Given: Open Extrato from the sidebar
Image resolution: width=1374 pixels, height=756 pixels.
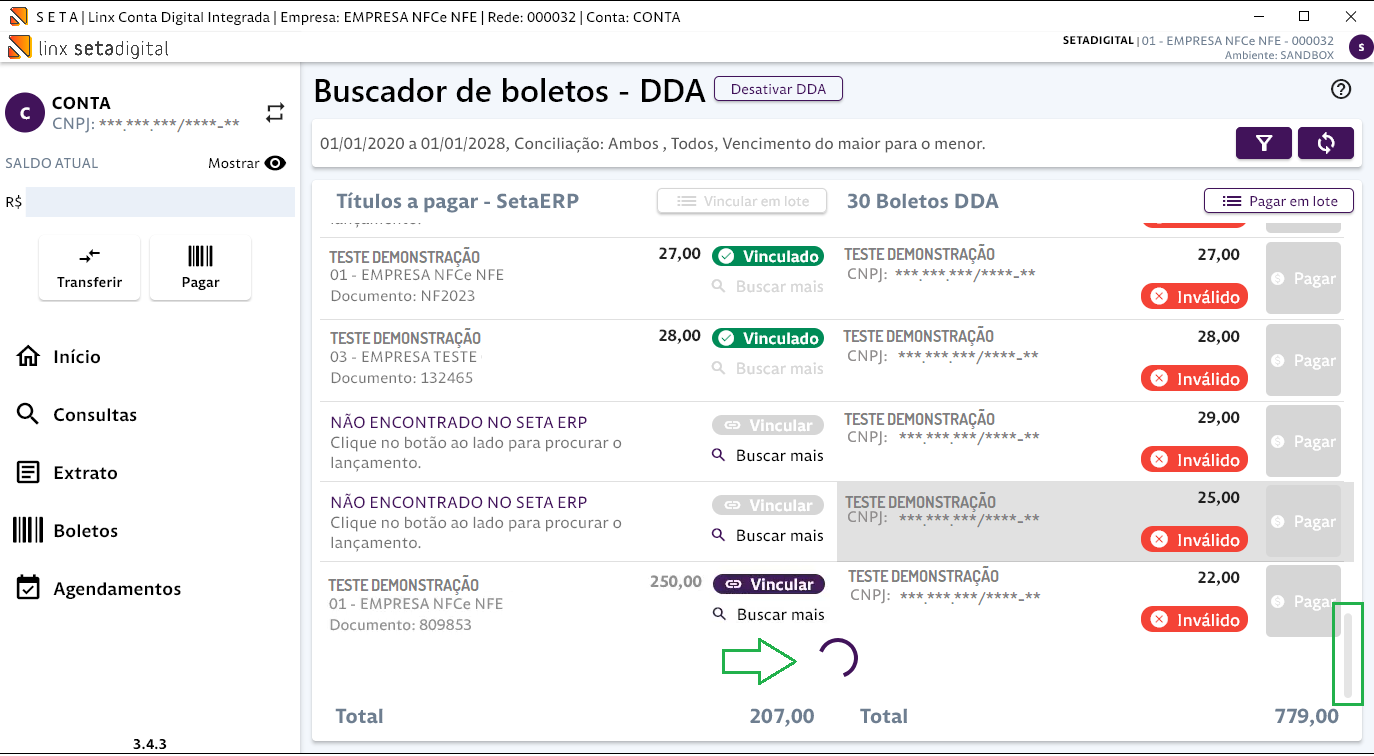Looking at the screenshot, I should tap(67, 473).
